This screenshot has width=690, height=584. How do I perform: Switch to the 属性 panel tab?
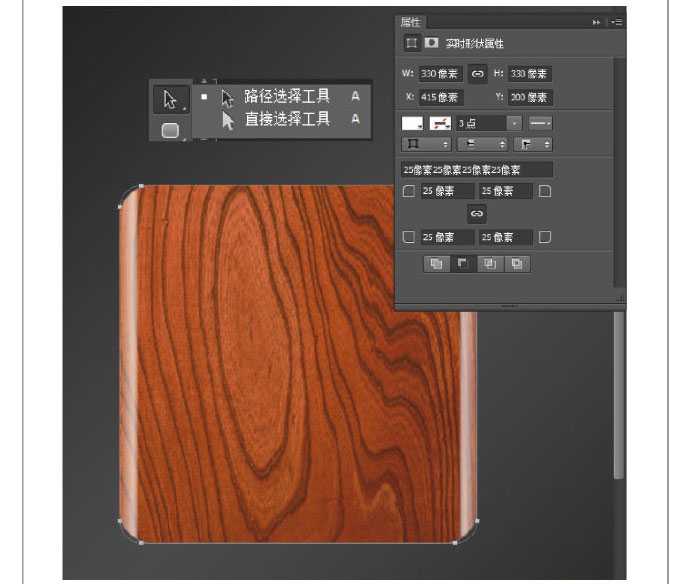pyautogui.click(x=411, y=21)
